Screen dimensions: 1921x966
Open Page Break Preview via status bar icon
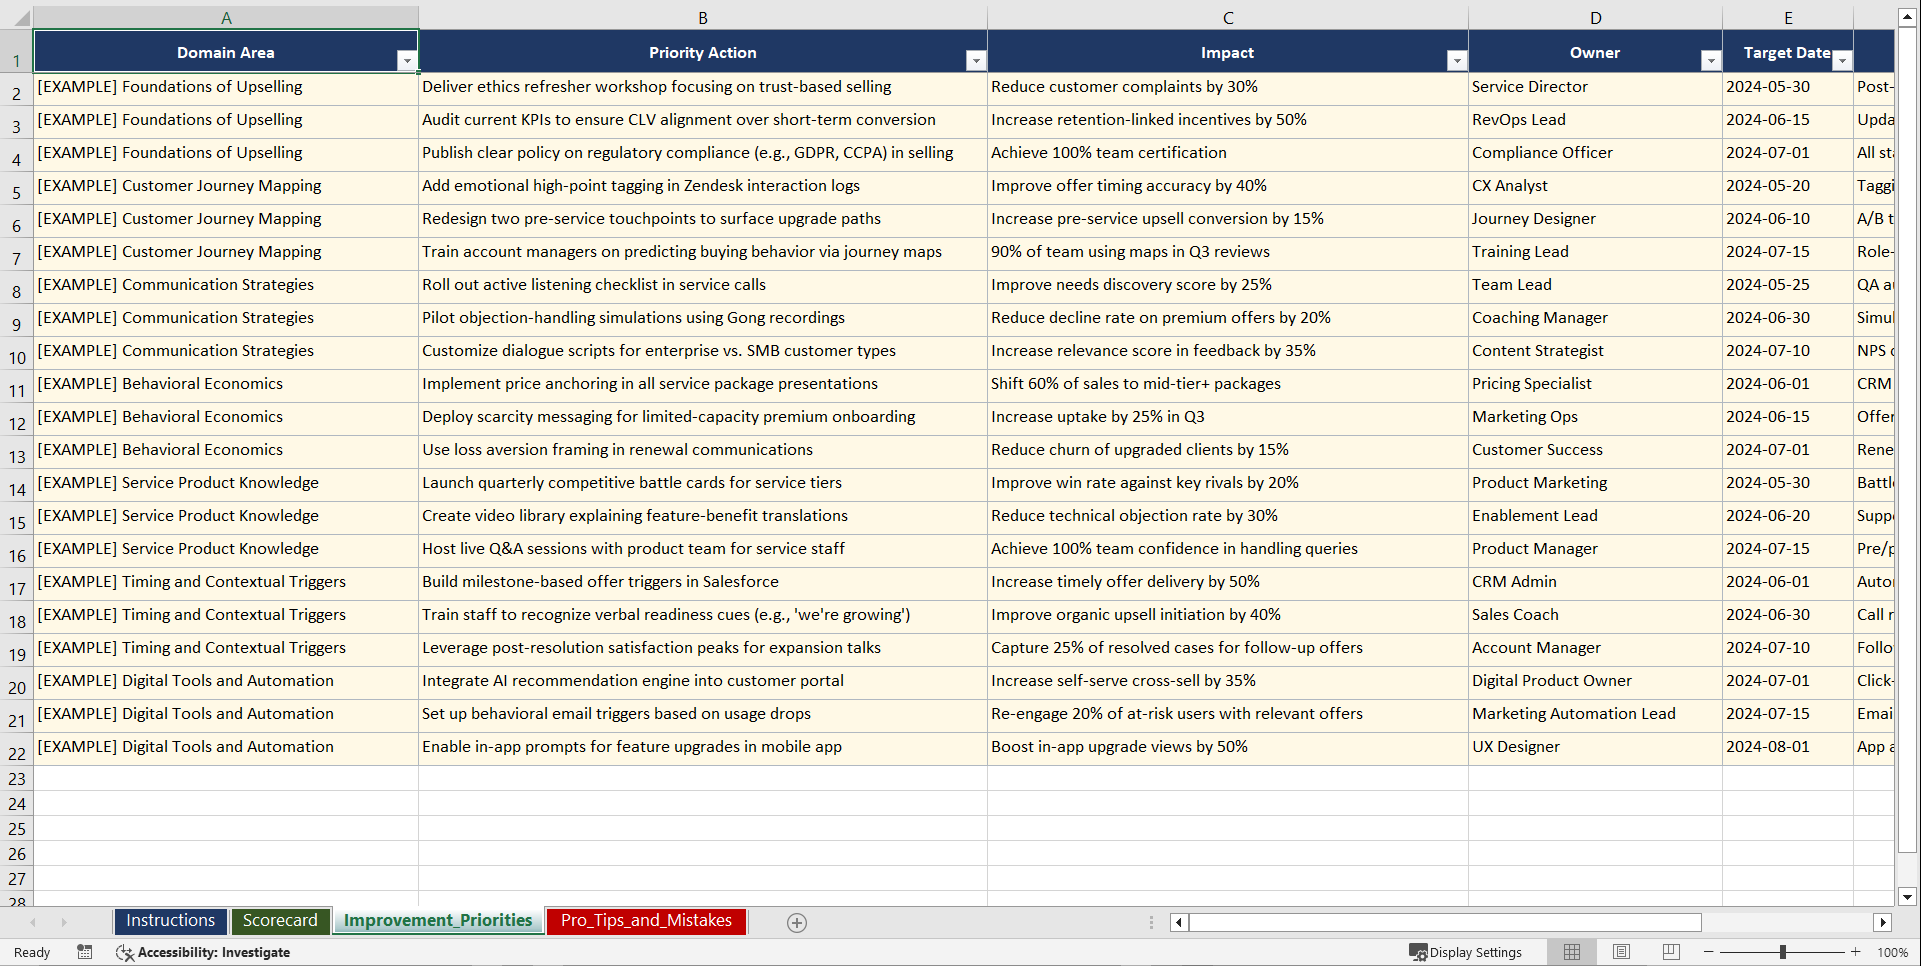pyautogui.click(x=1670, y=952)
